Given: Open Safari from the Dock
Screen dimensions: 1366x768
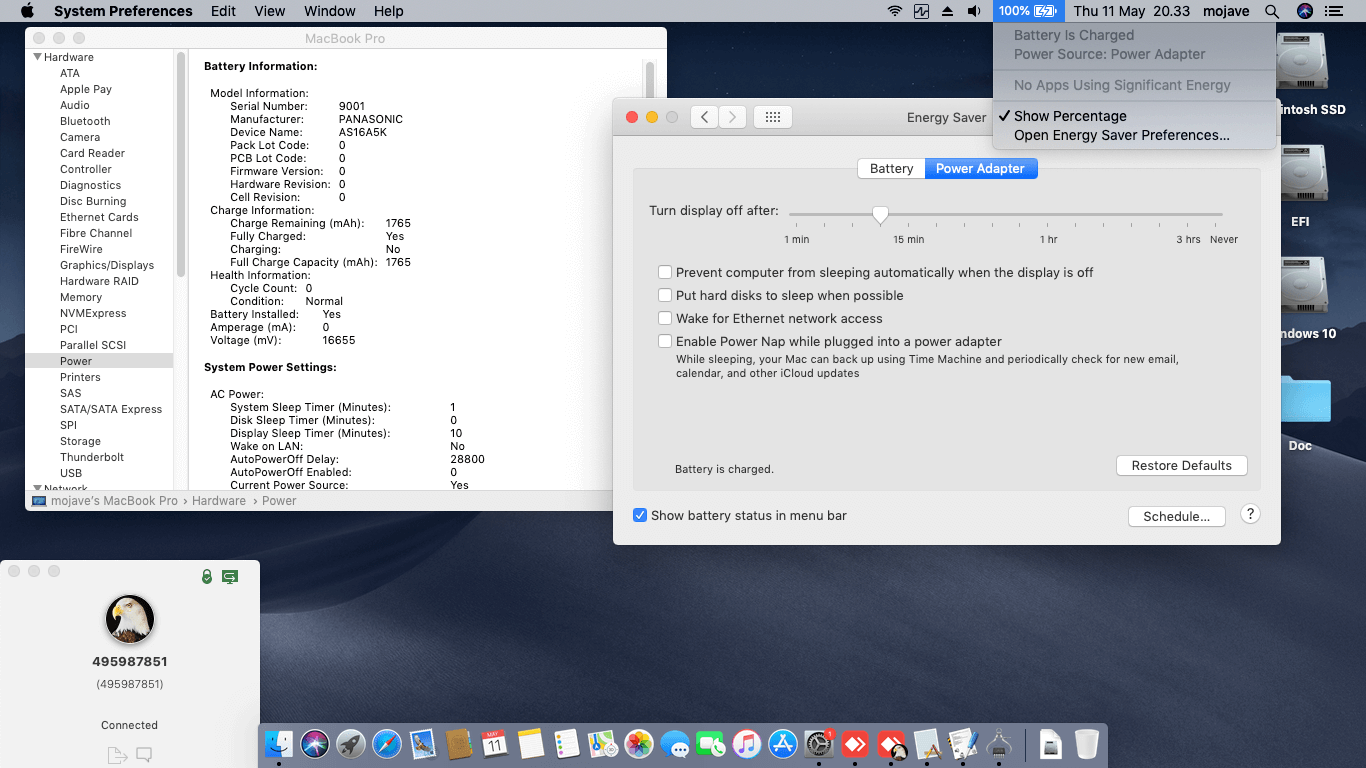Looking at the screenshot, I should [387, 744].
